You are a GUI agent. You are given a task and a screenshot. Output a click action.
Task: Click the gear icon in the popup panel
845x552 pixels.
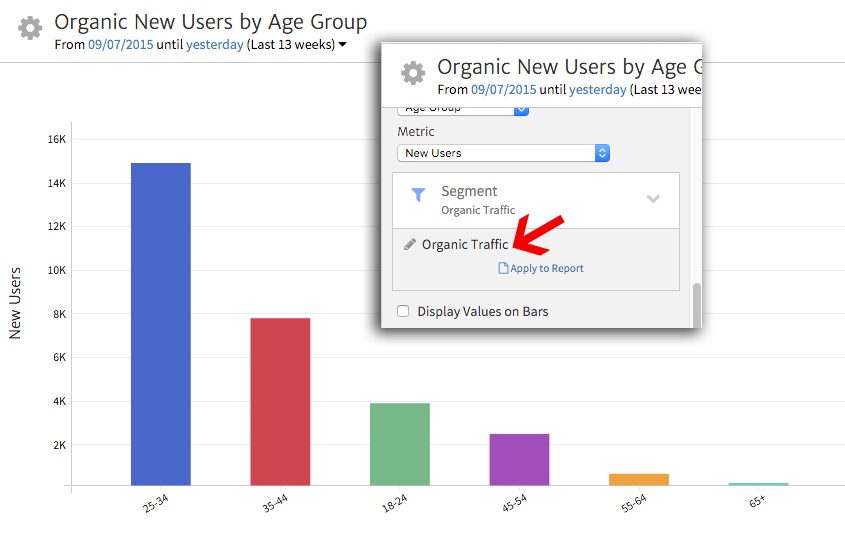click(413, 73)
